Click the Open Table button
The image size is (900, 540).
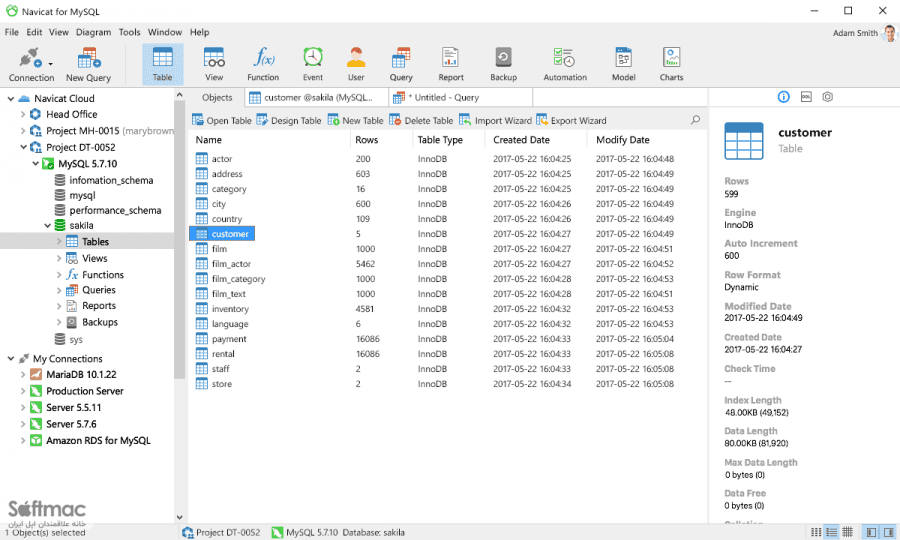(x=222, y=120)
